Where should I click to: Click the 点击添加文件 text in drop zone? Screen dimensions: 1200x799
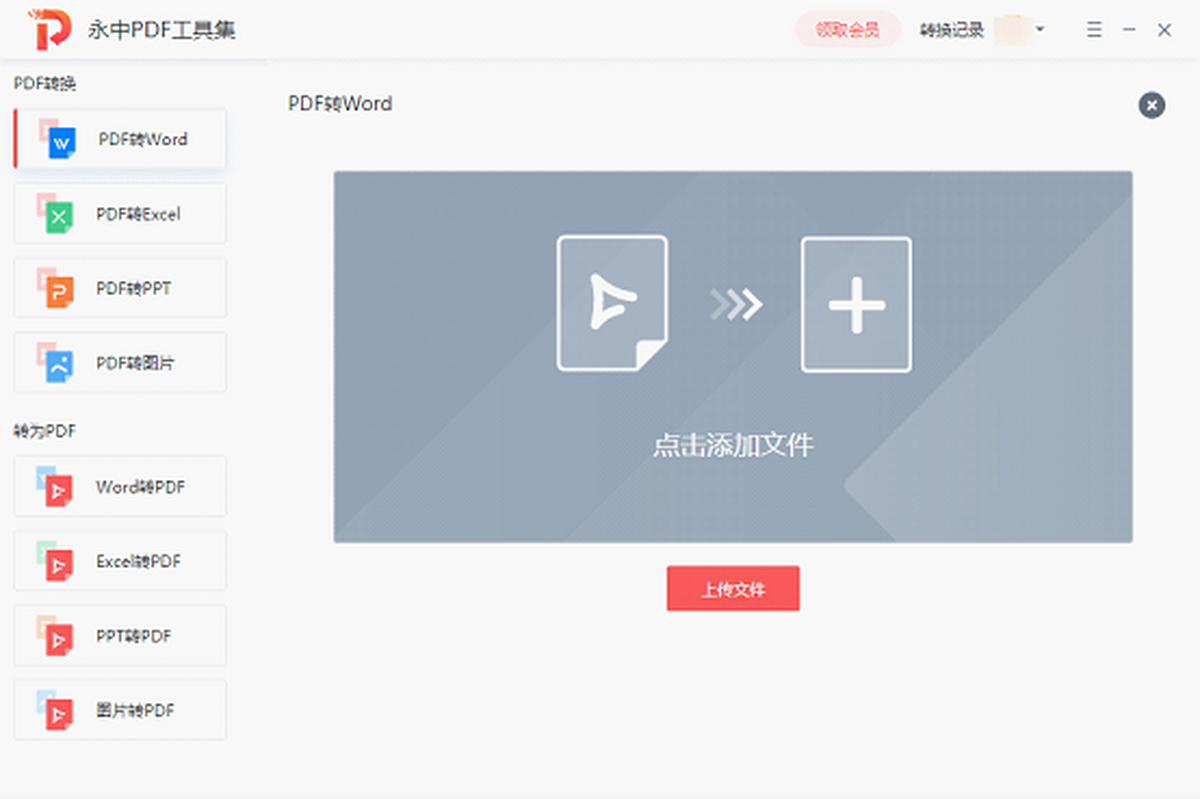pos(733,445)
